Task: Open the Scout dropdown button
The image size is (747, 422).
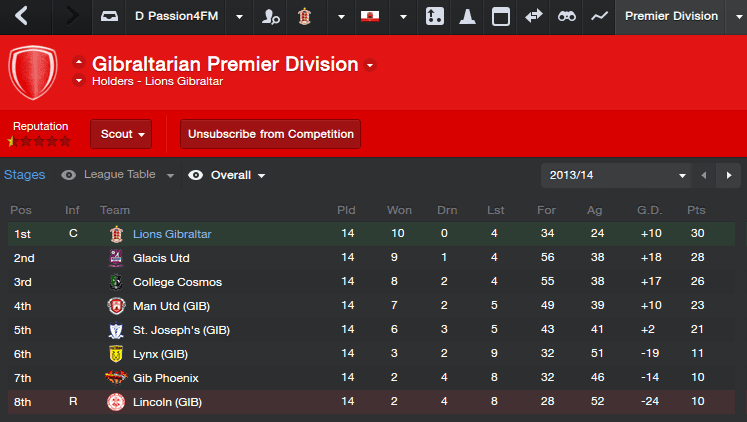Action: [120, 134]
